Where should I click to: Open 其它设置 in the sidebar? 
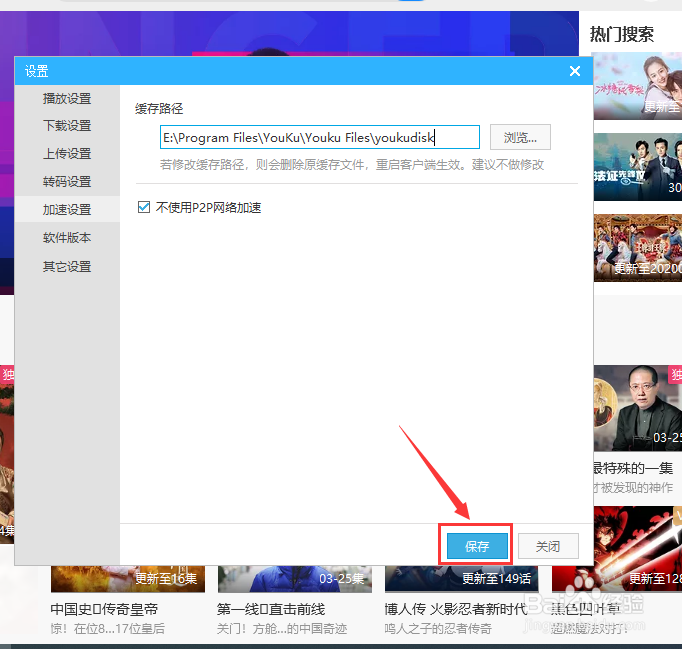[67, 266]
